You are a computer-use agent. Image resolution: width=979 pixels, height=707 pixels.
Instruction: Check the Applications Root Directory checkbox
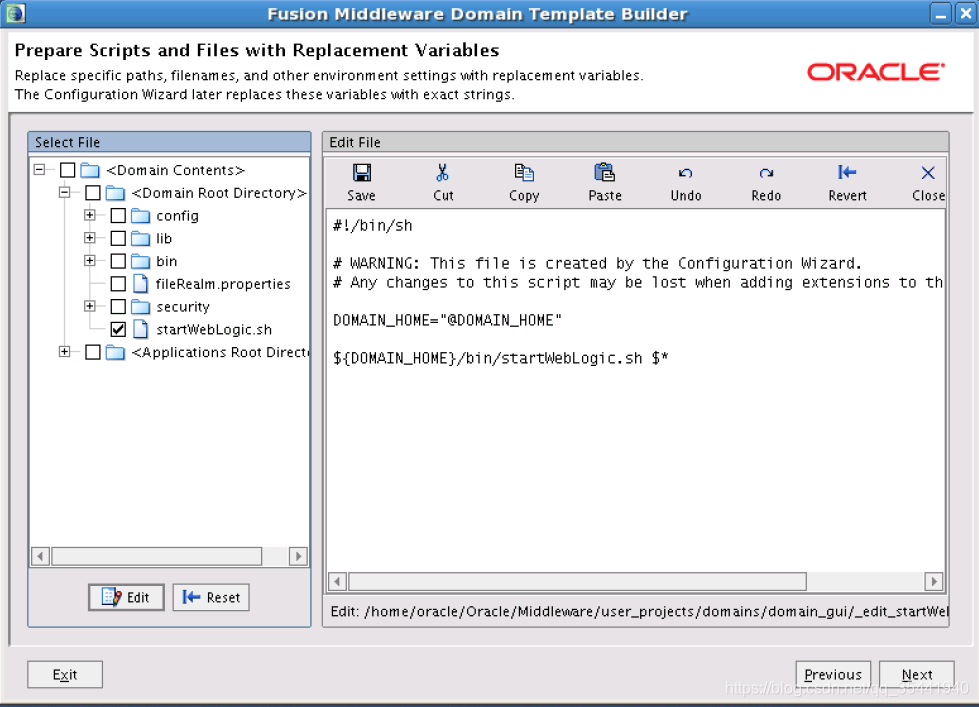pyautogui.click(x=92, y=352)
